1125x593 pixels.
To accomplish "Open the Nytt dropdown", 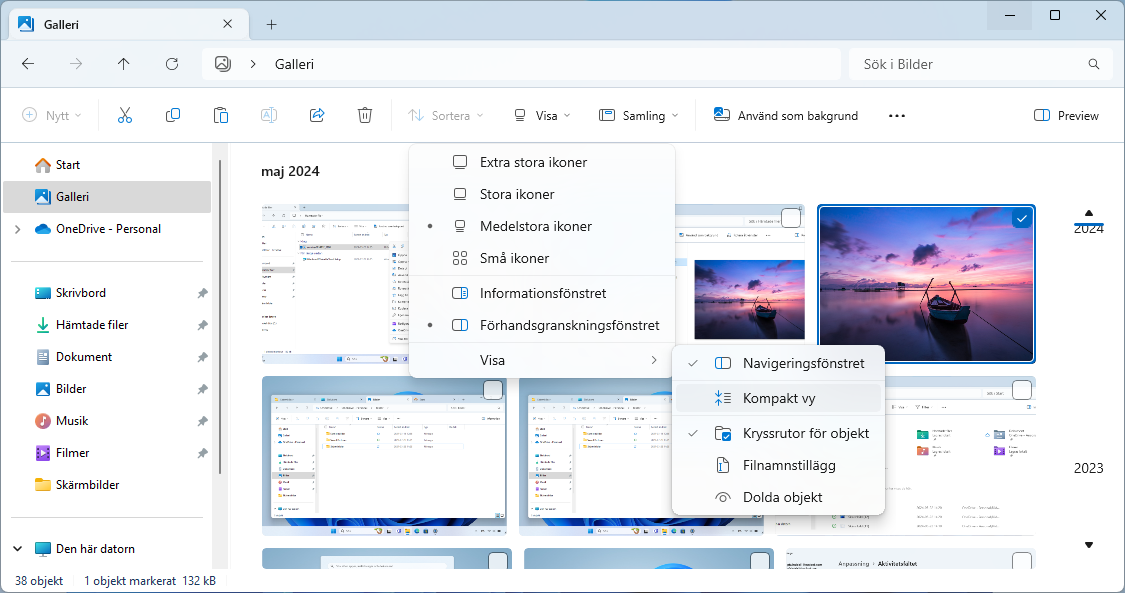I will pyautogui.click(x=52, y=115).
